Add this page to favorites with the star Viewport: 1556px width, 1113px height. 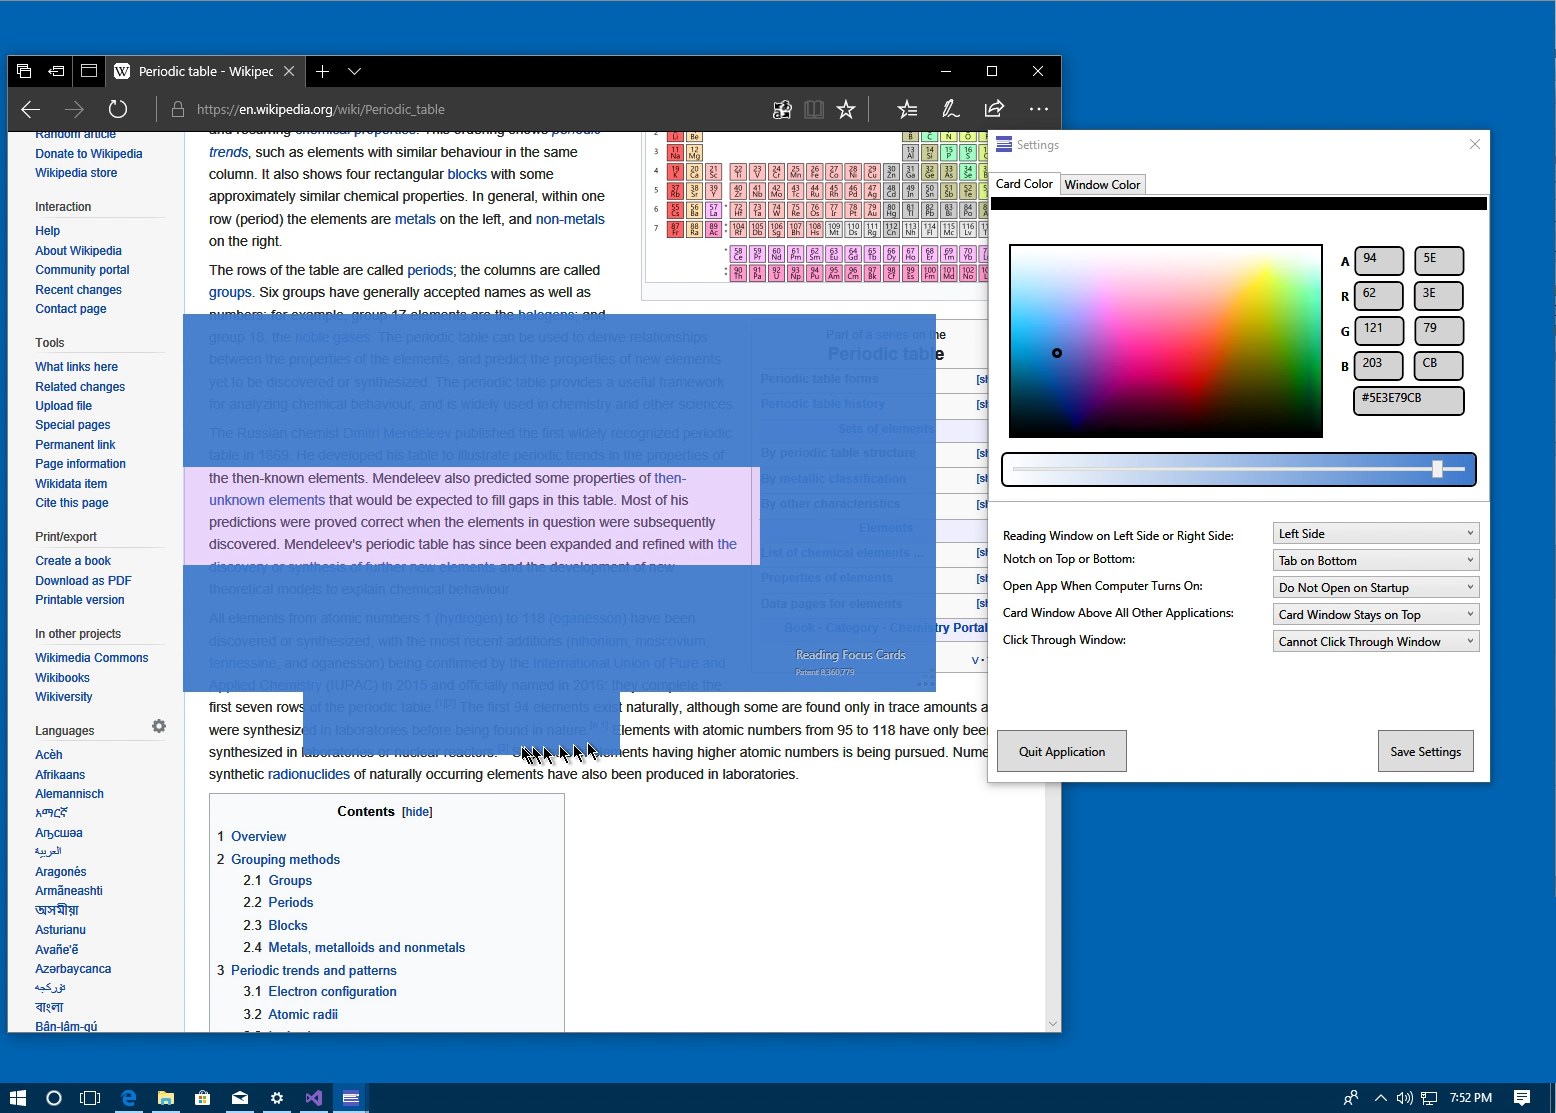pyautogui.click(x=846, y=109)
